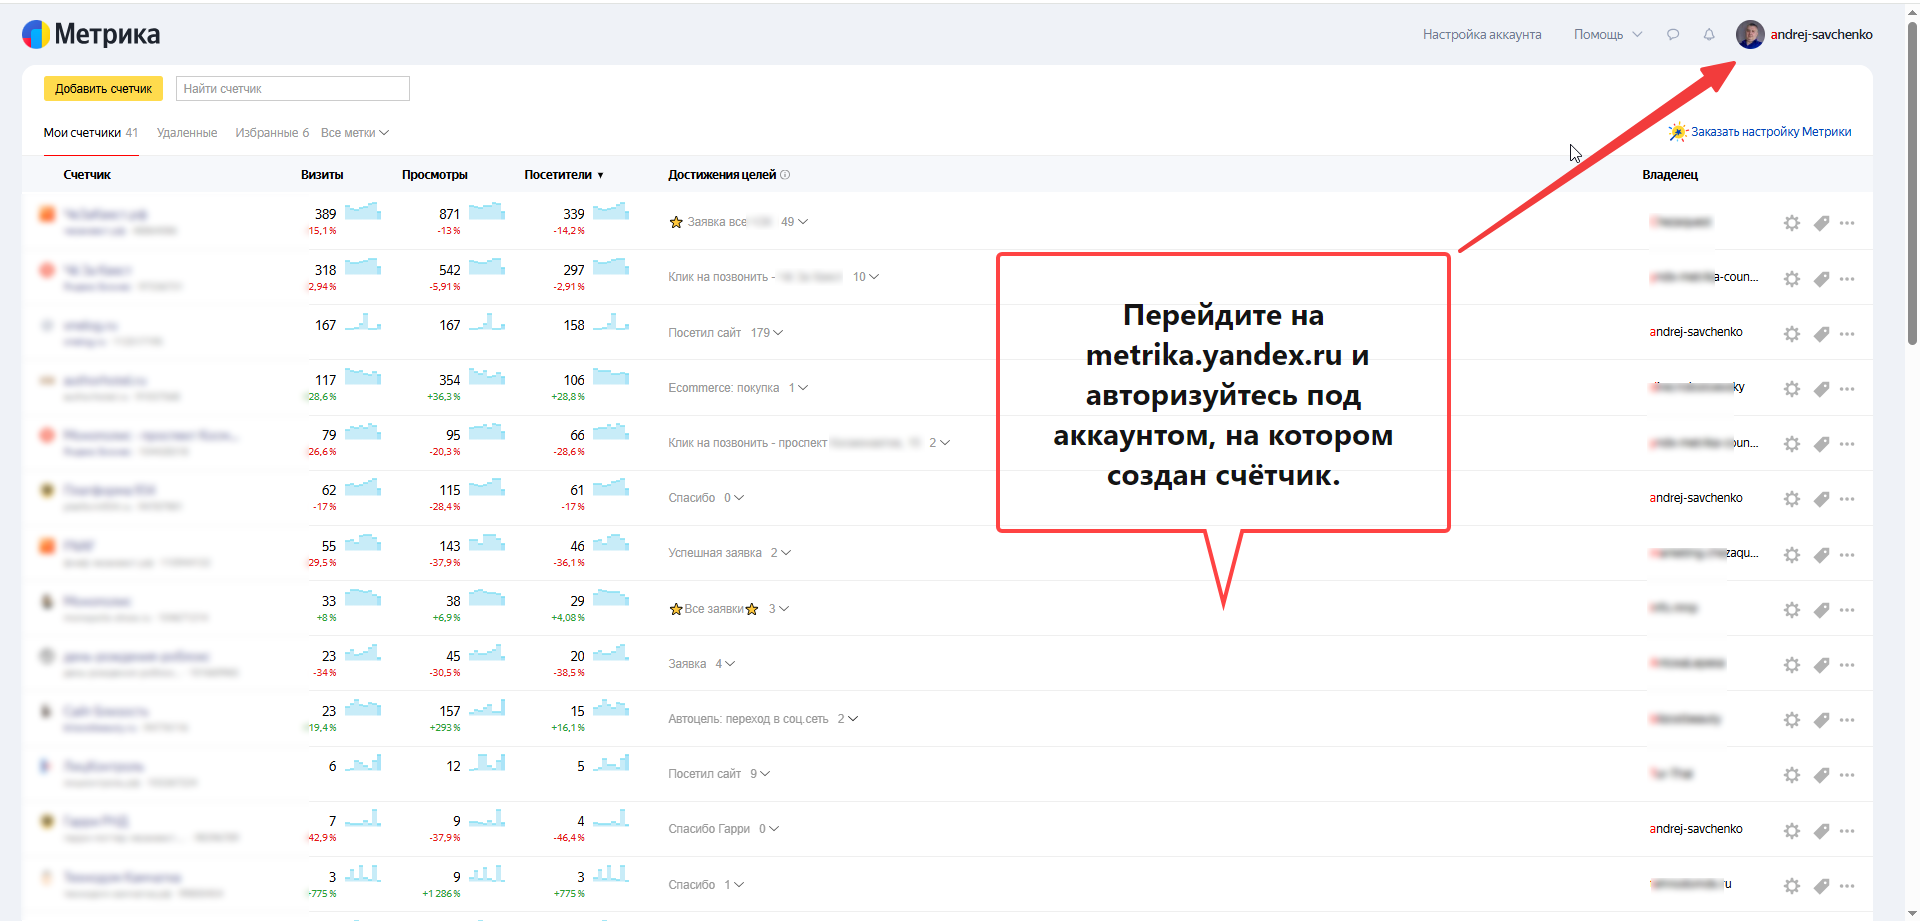Switch to the Удаленные tab
Screen dimensions: 1920x921
click(187, 133)
